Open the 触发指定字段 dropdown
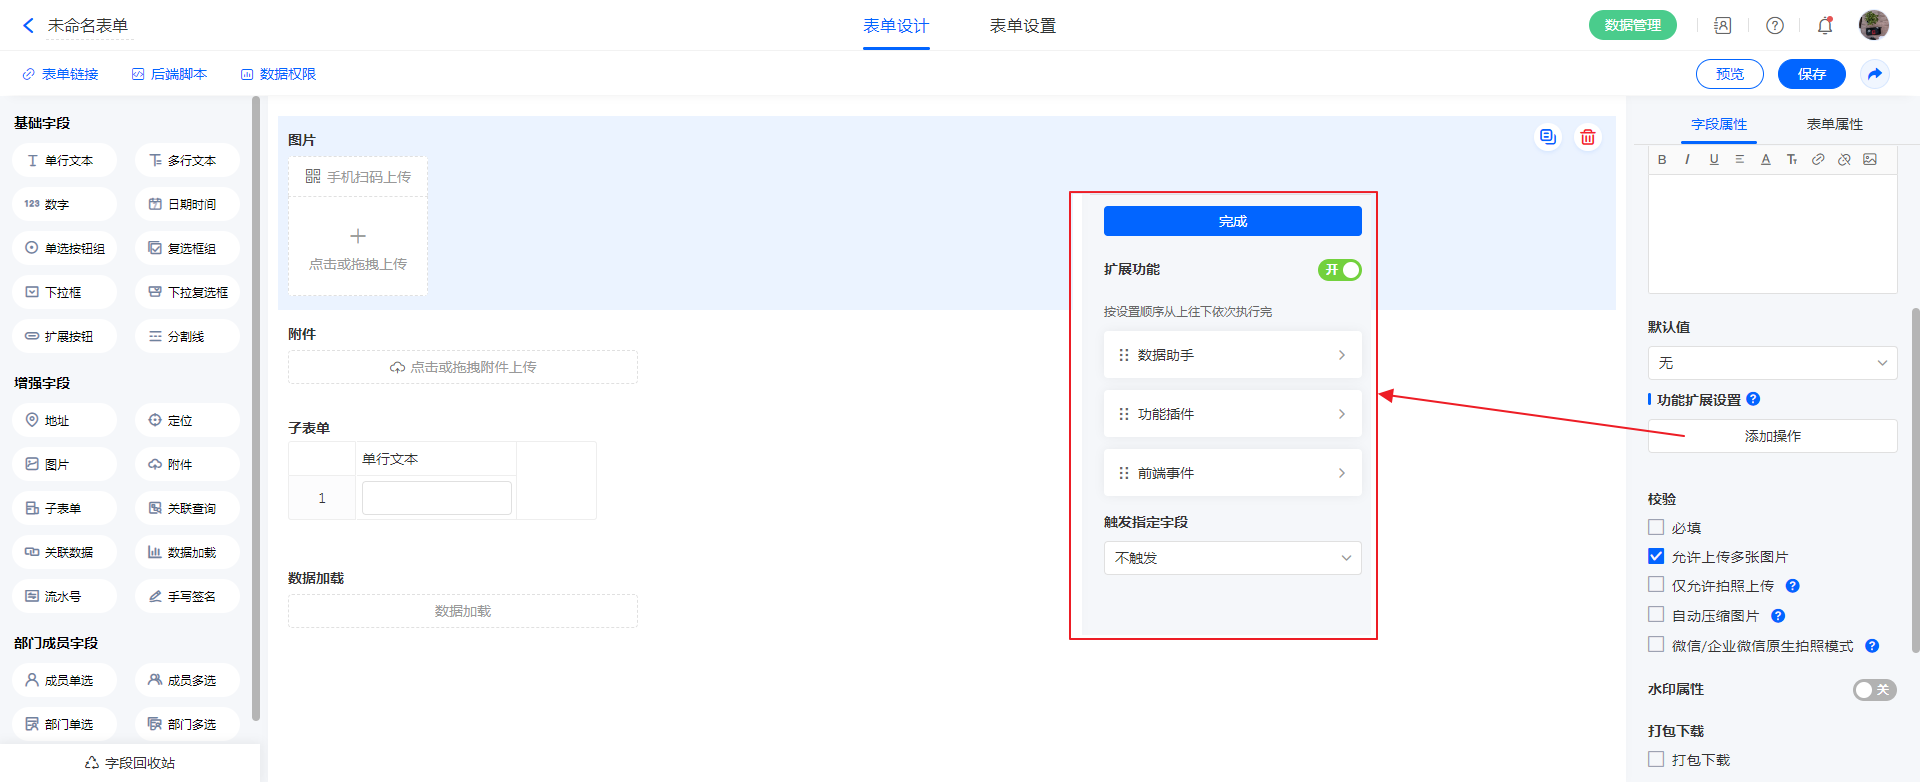The height and width of the screenshot is (782, 1920). point(1232,558)
